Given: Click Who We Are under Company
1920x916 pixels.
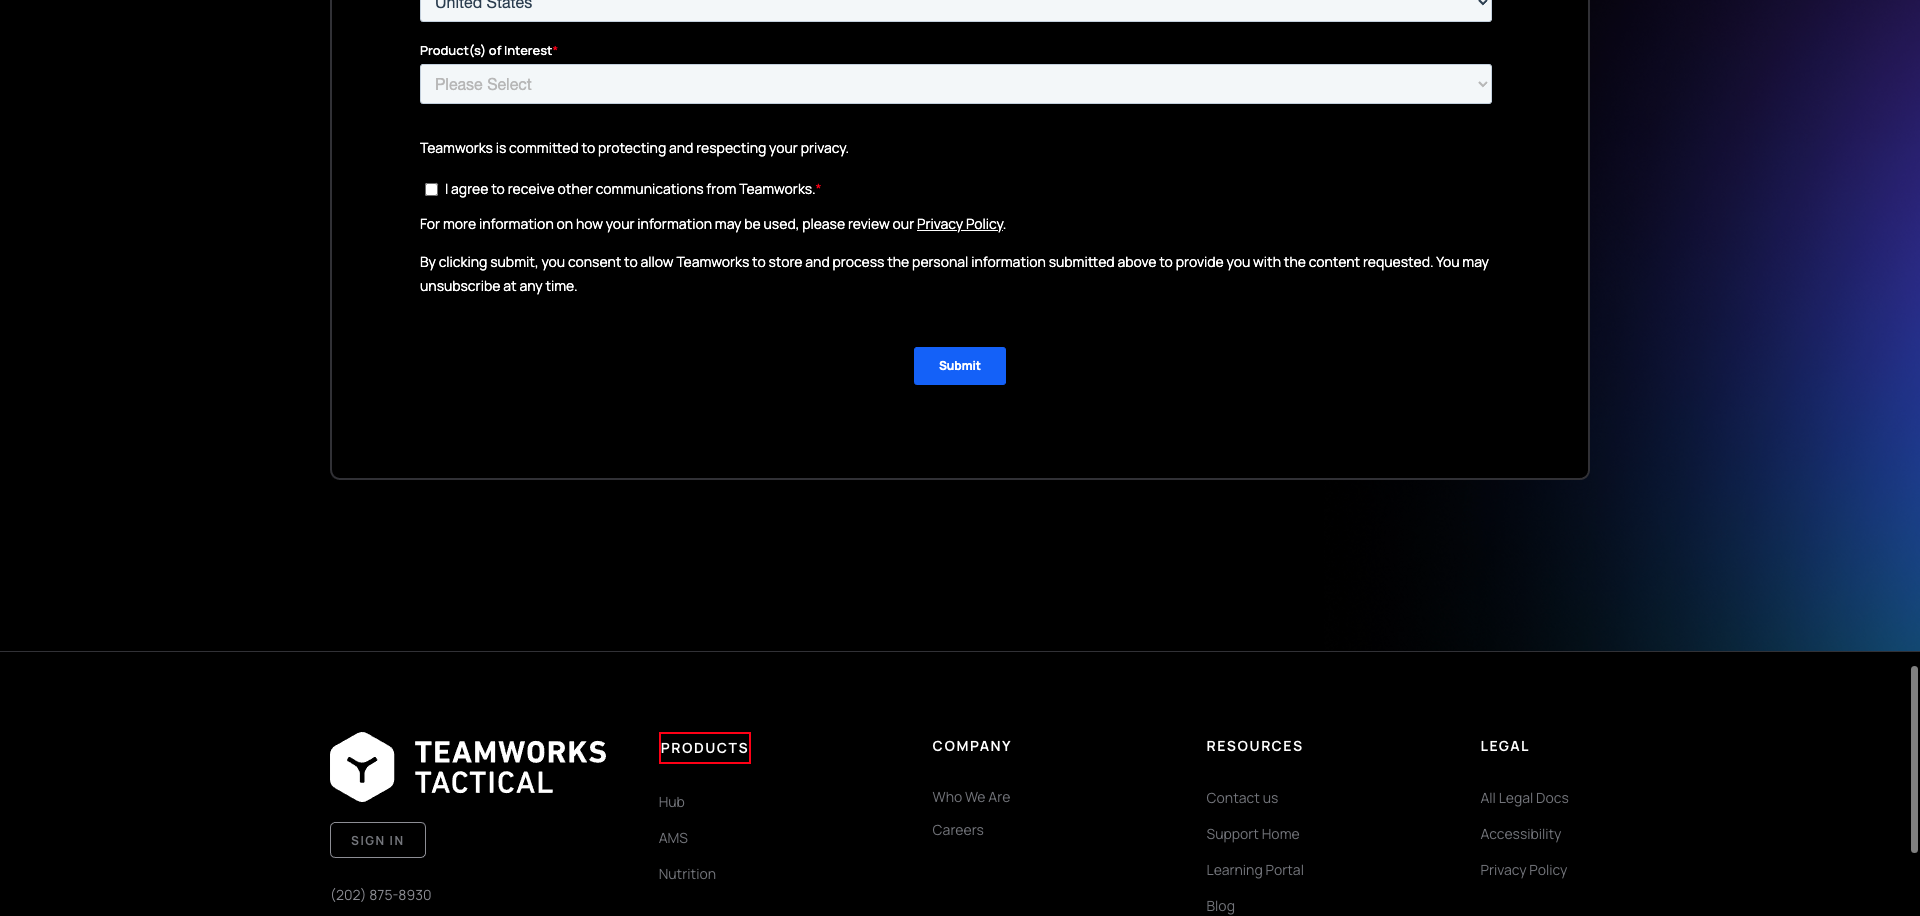Looking at the screenshot, I should click(971, 796).
